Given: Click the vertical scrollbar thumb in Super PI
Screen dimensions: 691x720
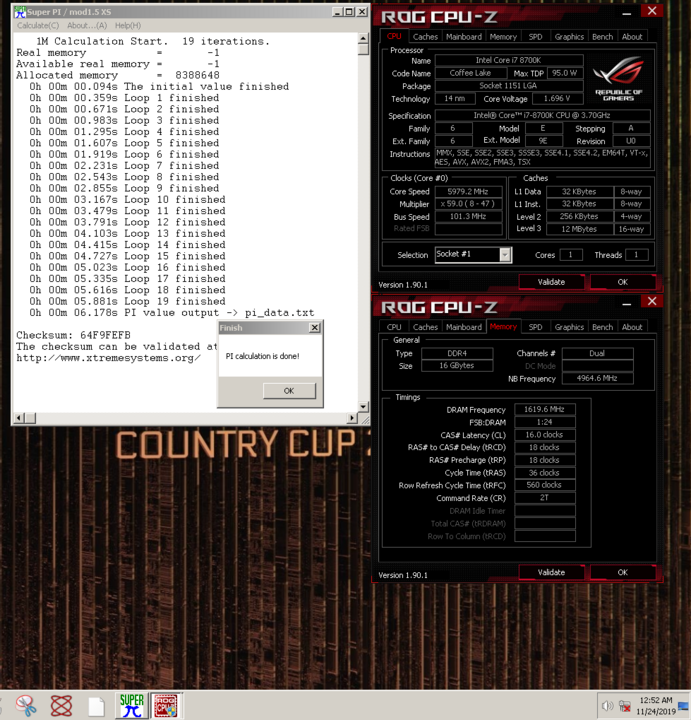Looking at the screenshot, I should tap(363, 49).
